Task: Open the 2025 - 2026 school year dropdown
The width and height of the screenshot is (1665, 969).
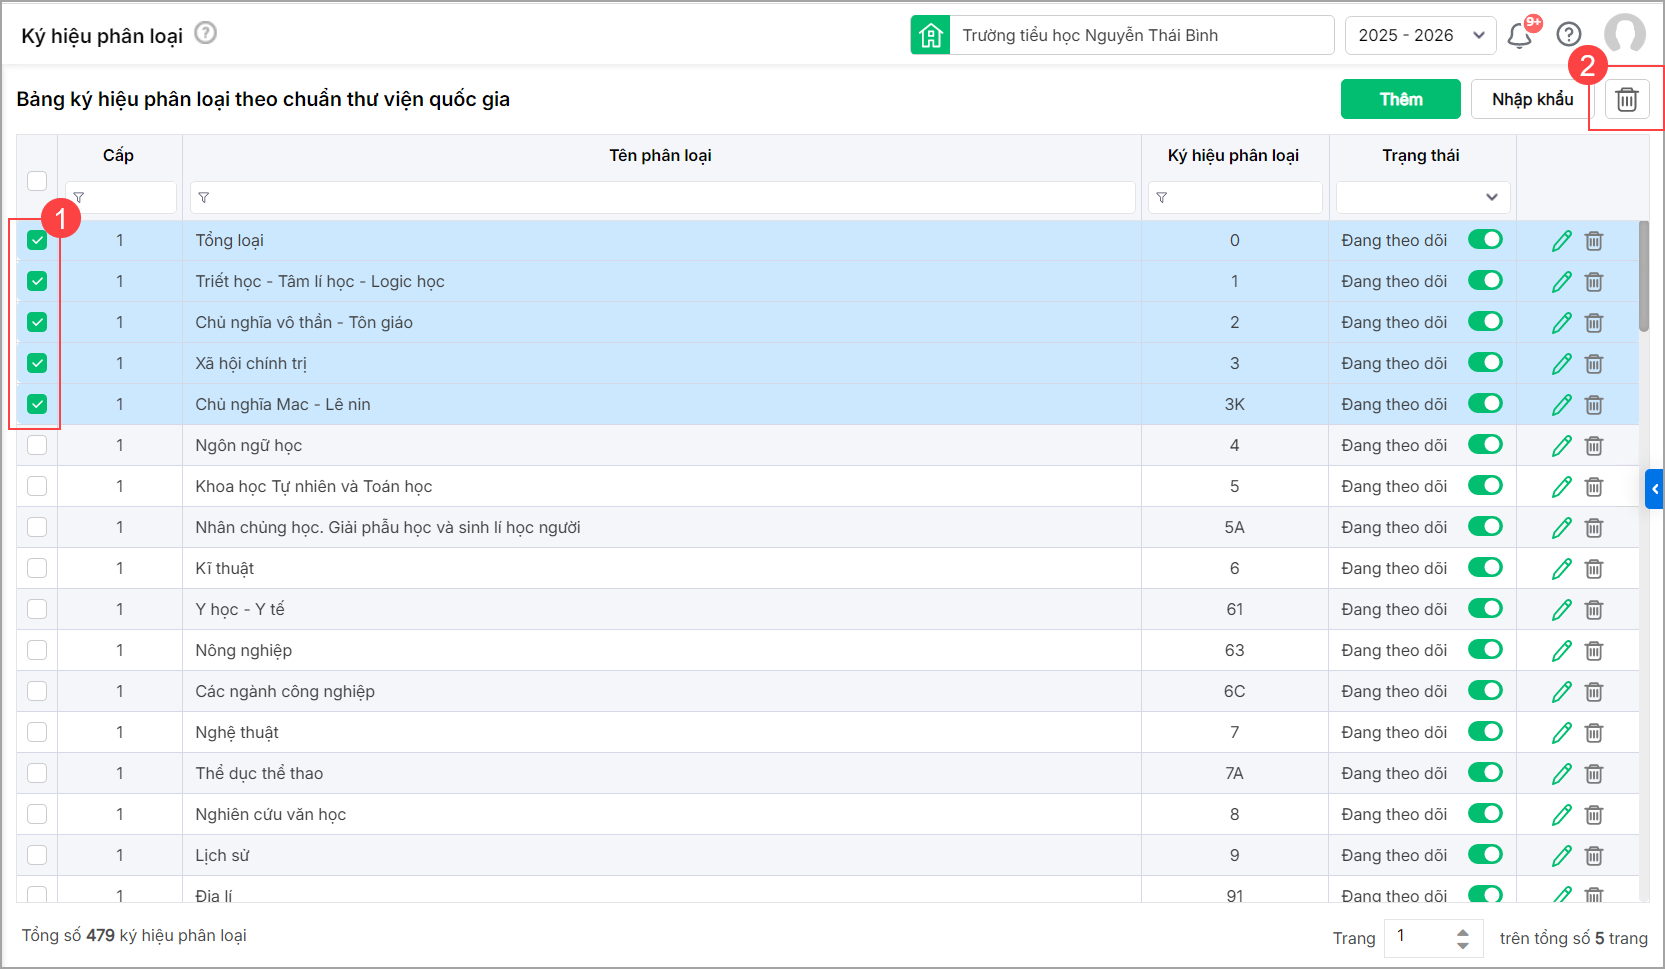Action: pyautogui.click(x=1420, y=35)
